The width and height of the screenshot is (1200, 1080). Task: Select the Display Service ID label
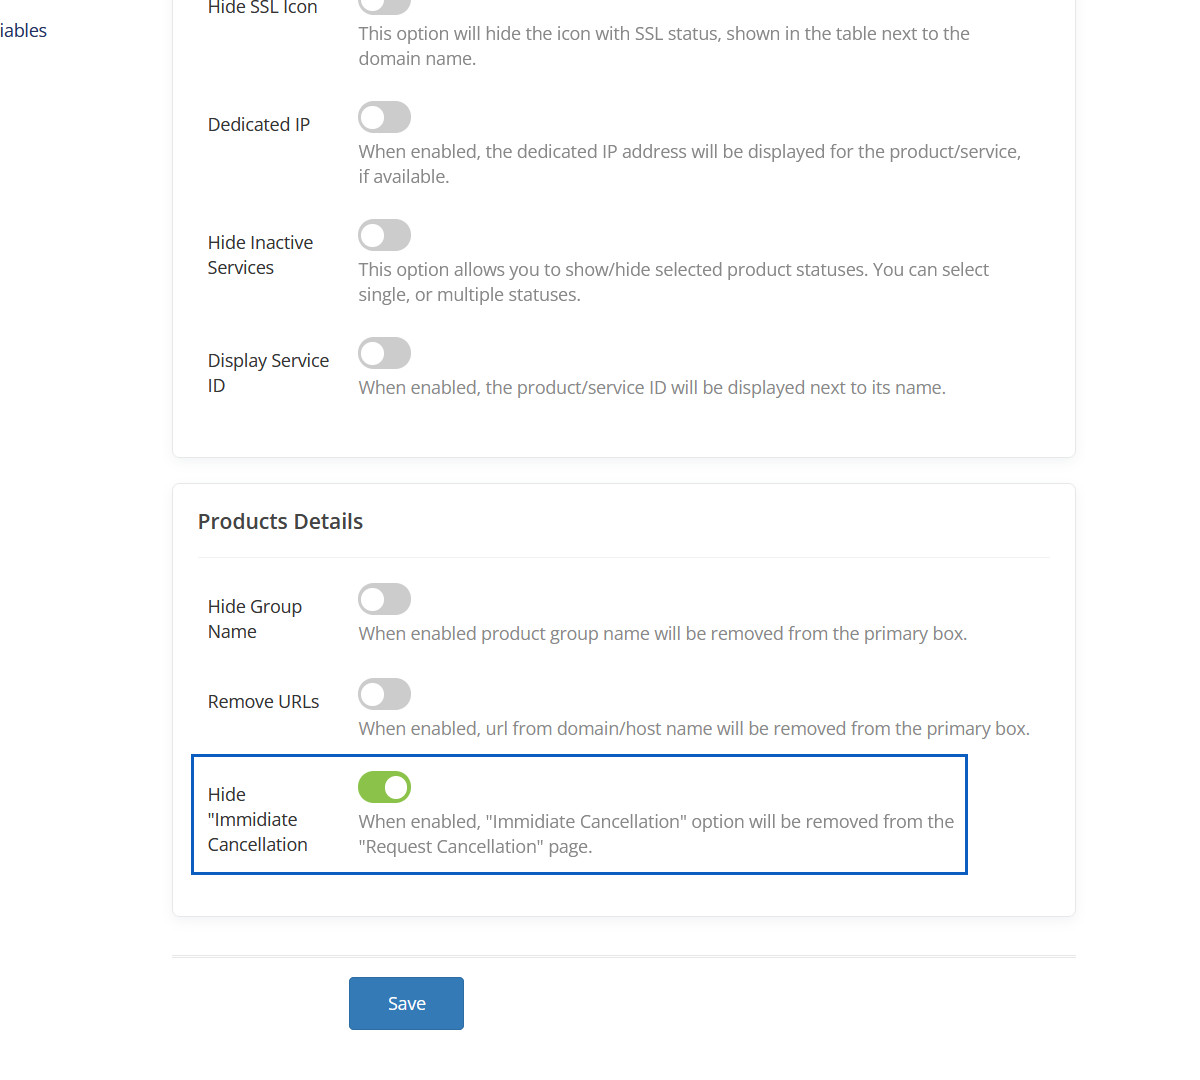click(268, 373)
